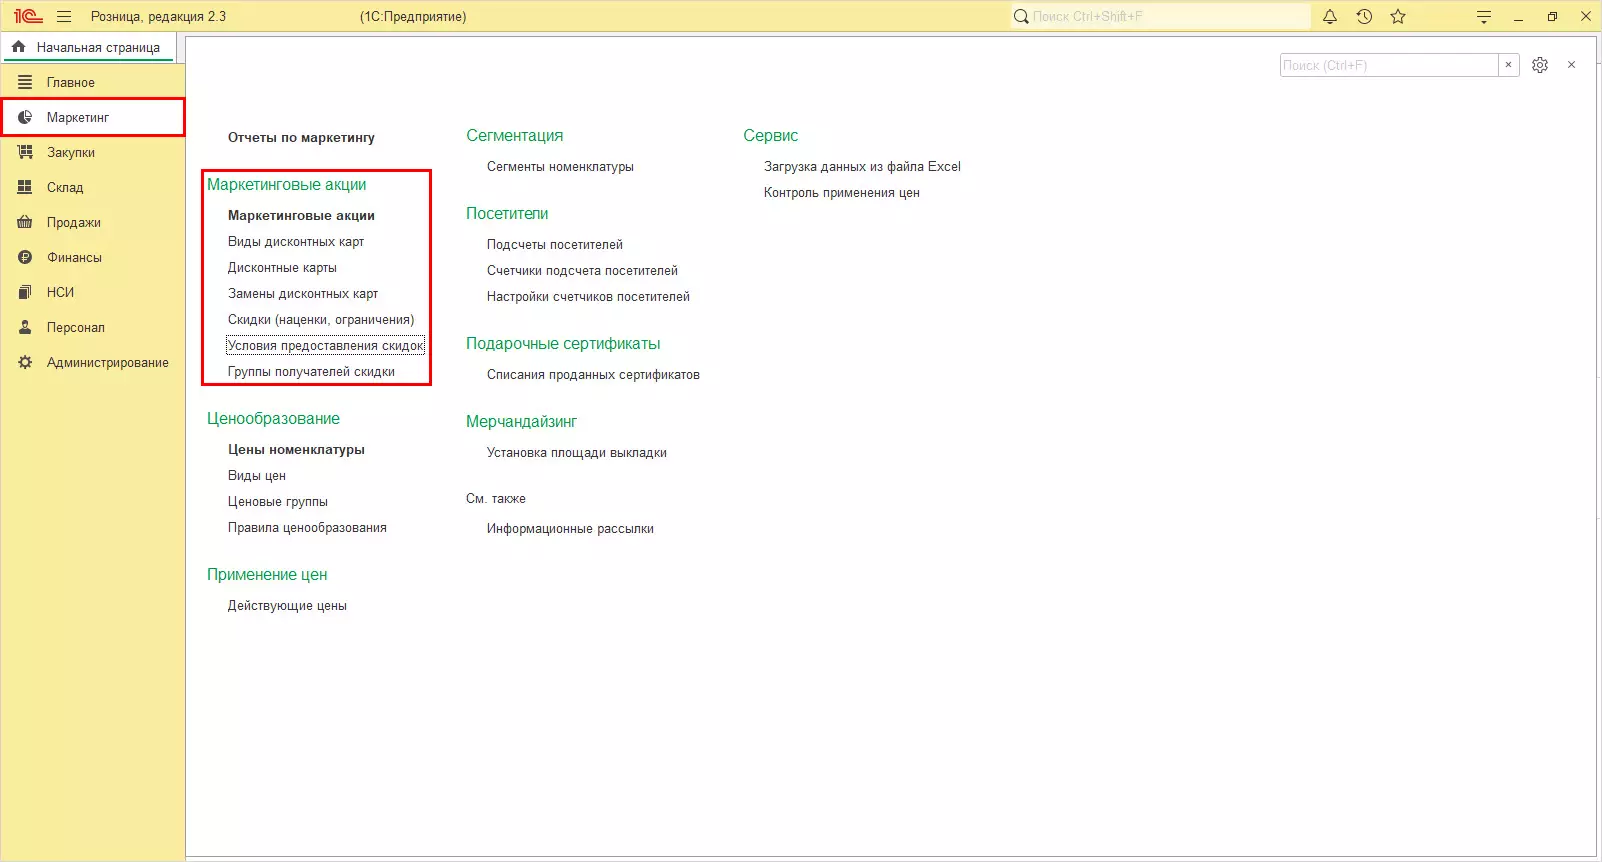Open Действующие цены

(287, 605)
